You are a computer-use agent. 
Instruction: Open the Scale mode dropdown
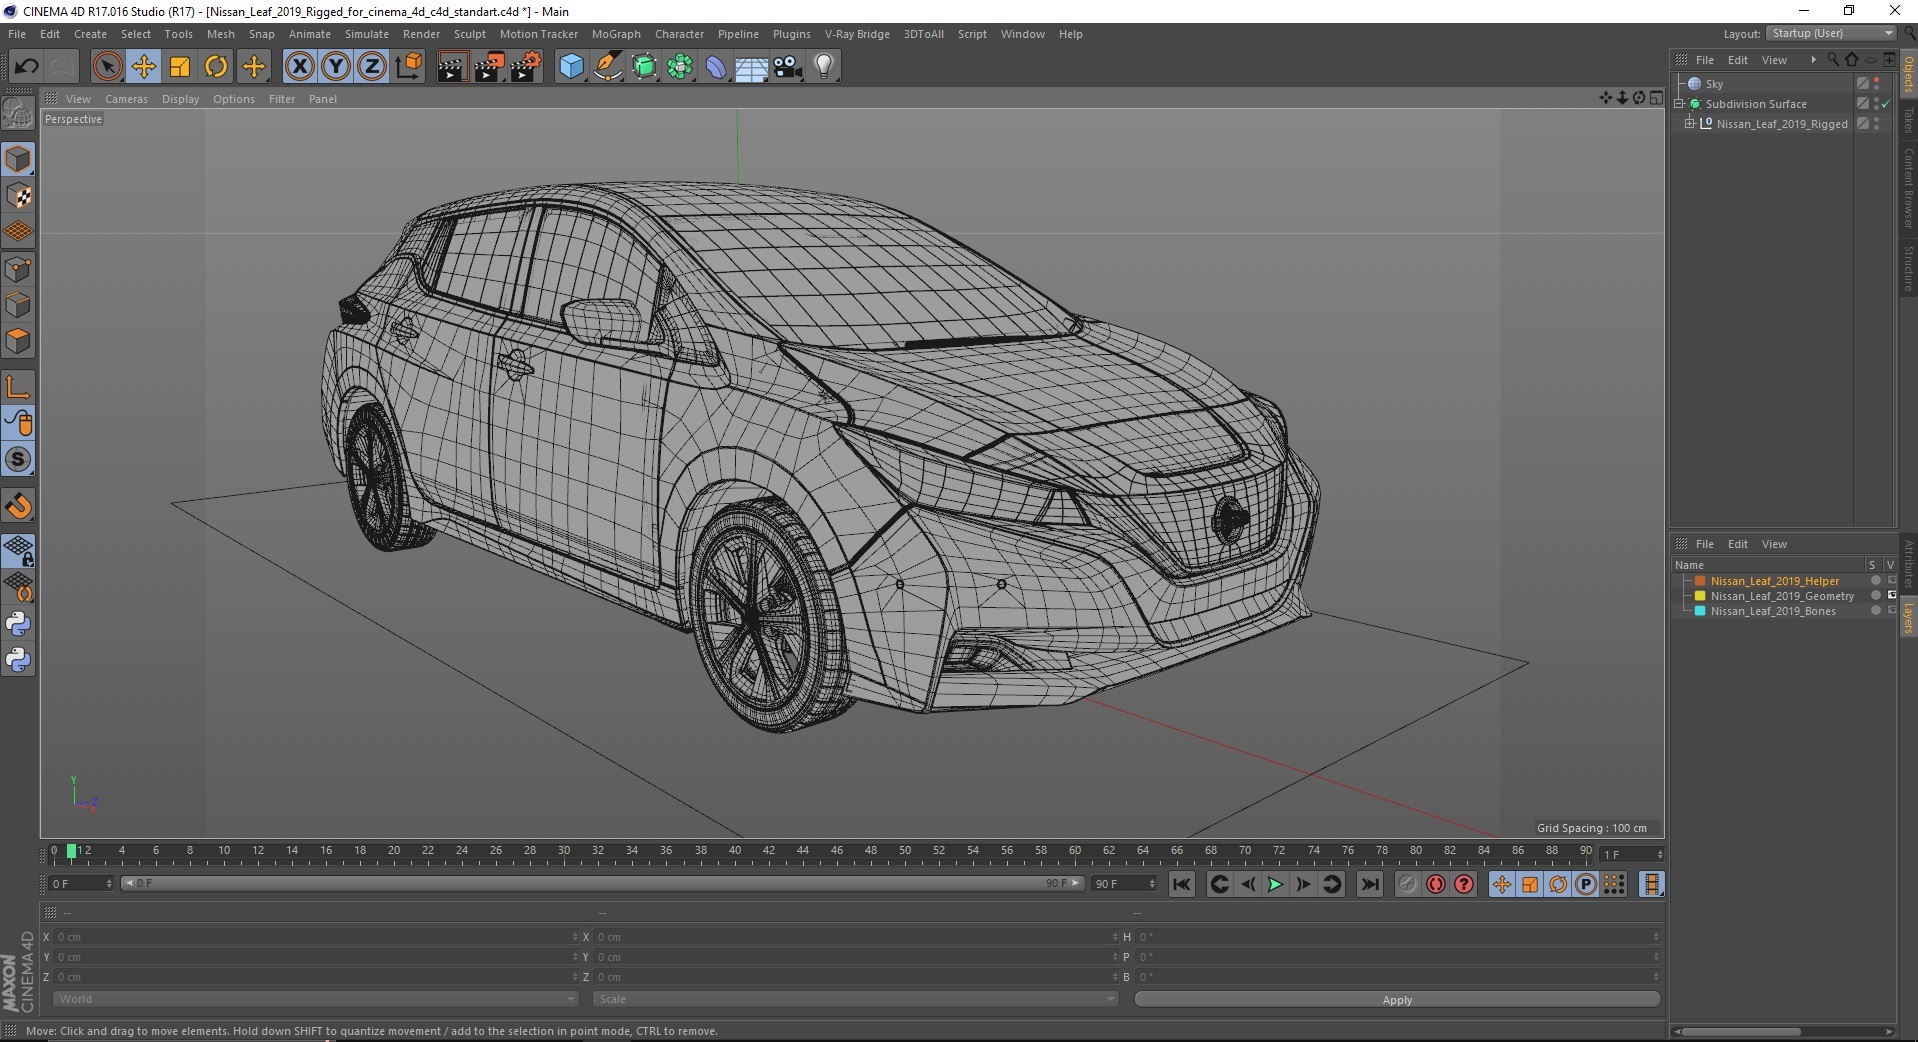point(855,999)
